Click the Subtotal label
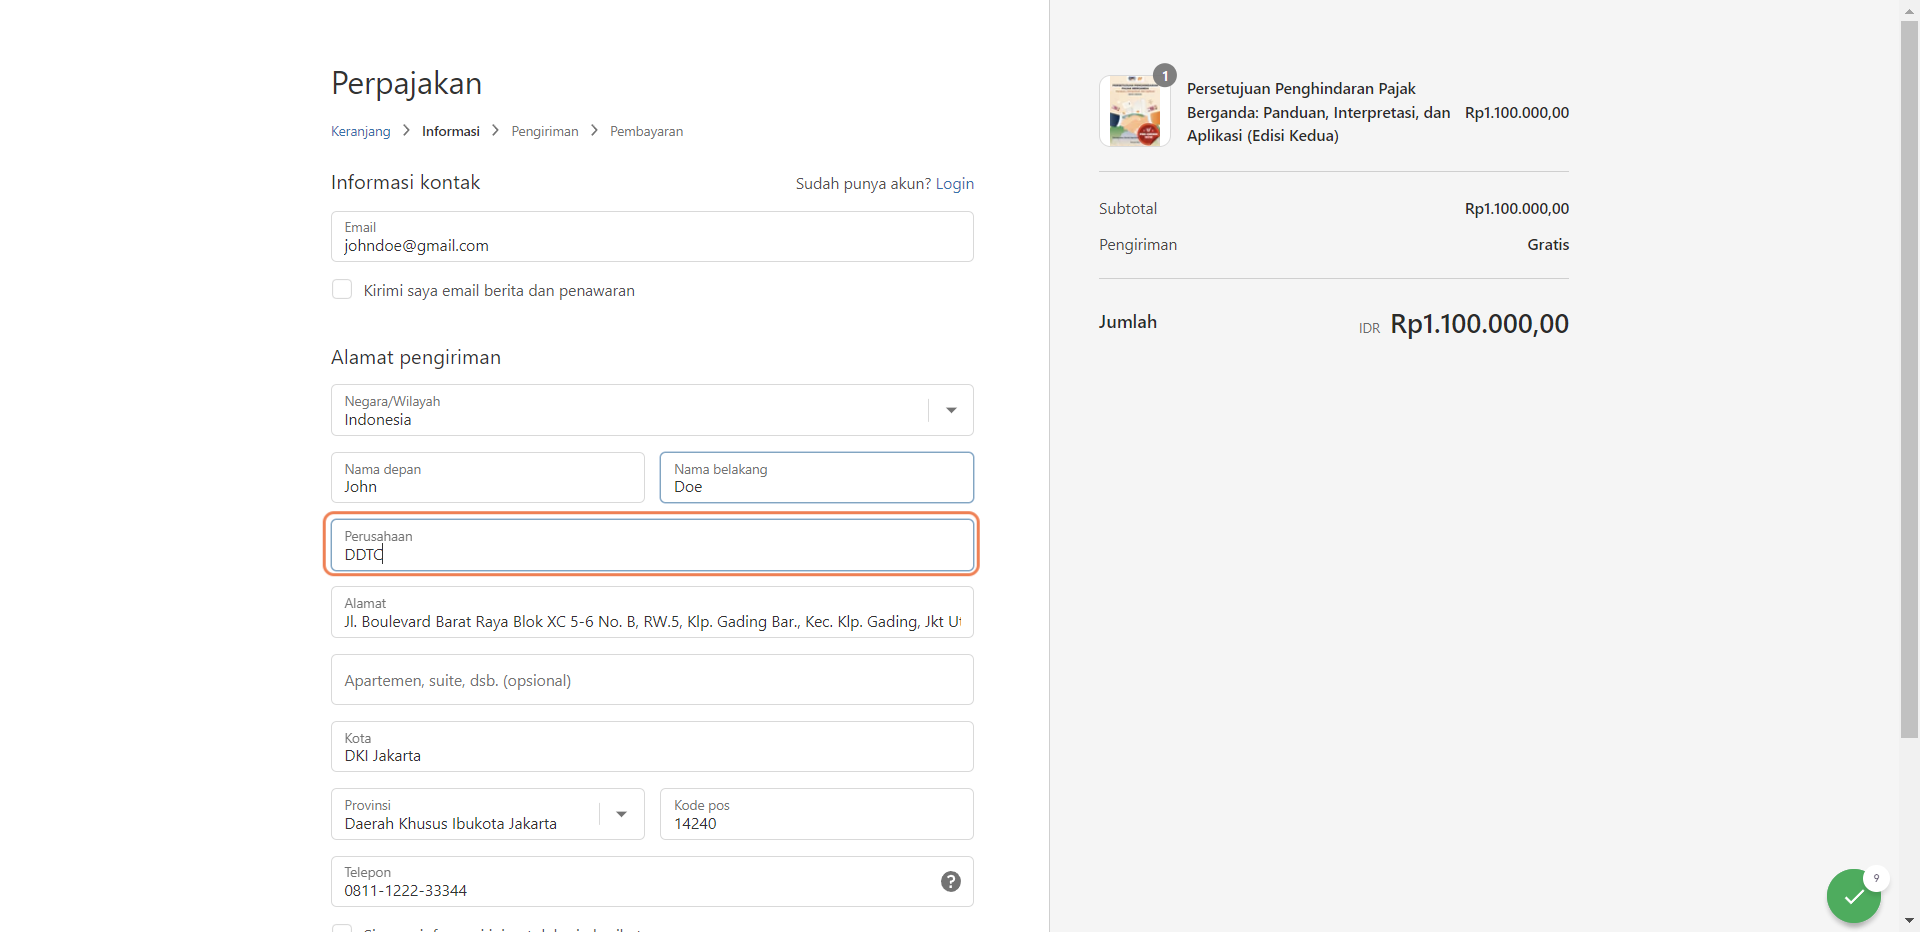The width and height of the screenshot is (1920, 932). click(1128, 209)
